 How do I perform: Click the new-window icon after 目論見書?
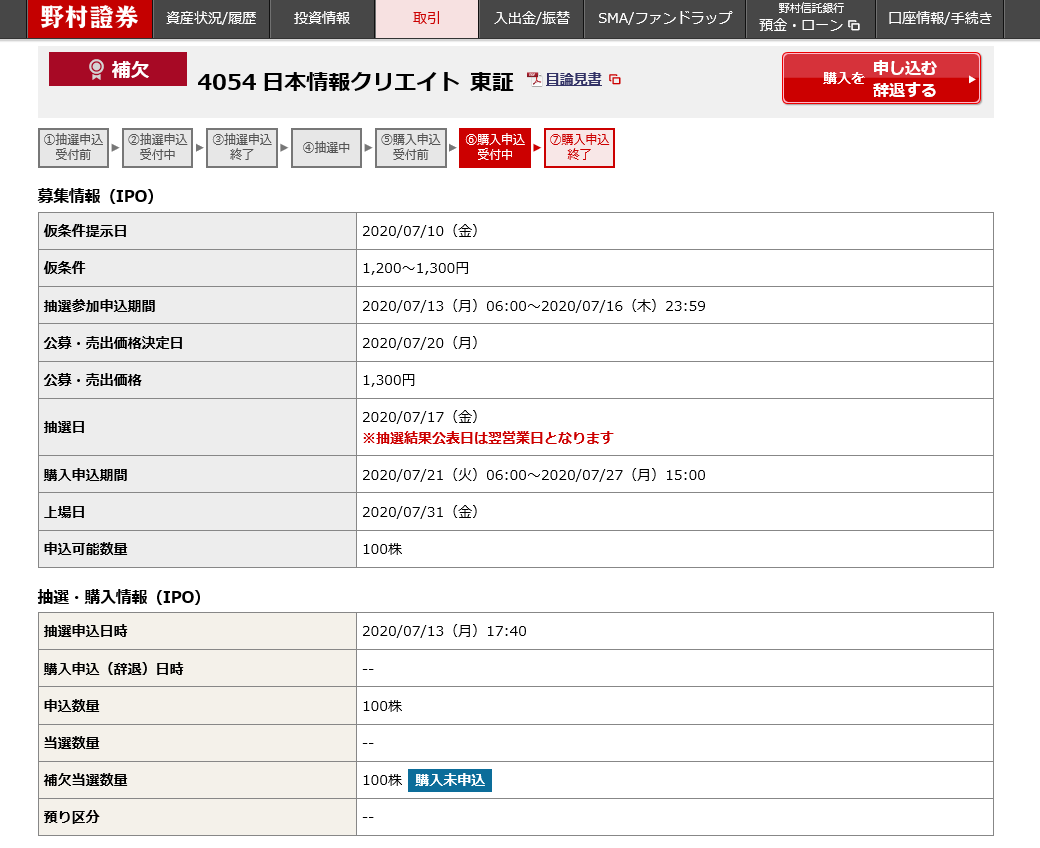[615, 80]
